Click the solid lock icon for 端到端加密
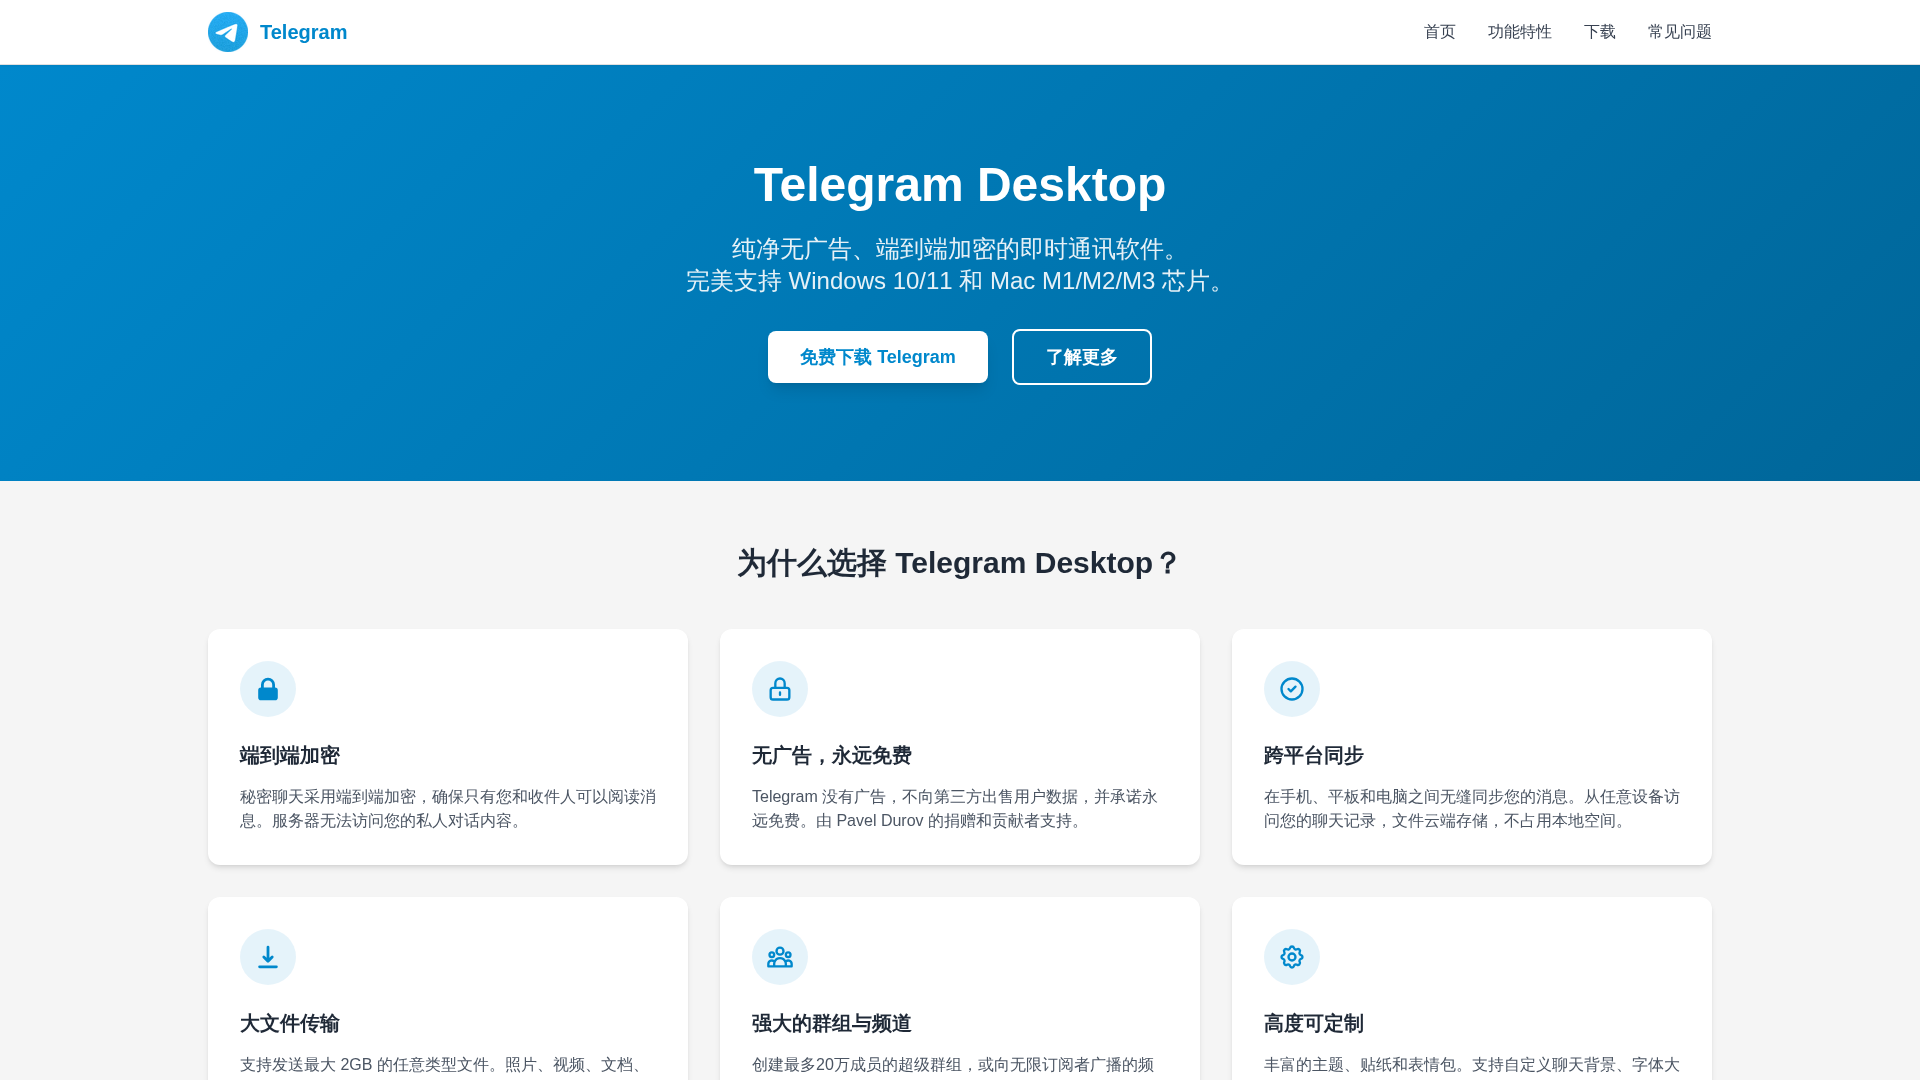This screenshot has height=1080, width=1920. [x=268, y=689]
